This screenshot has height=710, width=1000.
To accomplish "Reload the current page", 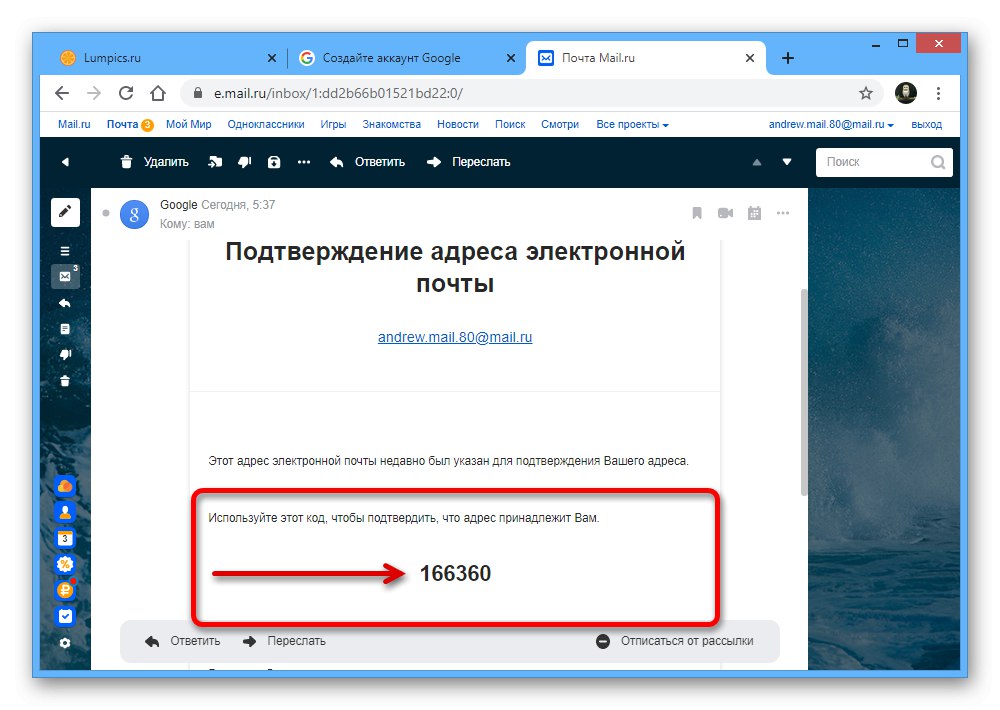I will [126, 93].
